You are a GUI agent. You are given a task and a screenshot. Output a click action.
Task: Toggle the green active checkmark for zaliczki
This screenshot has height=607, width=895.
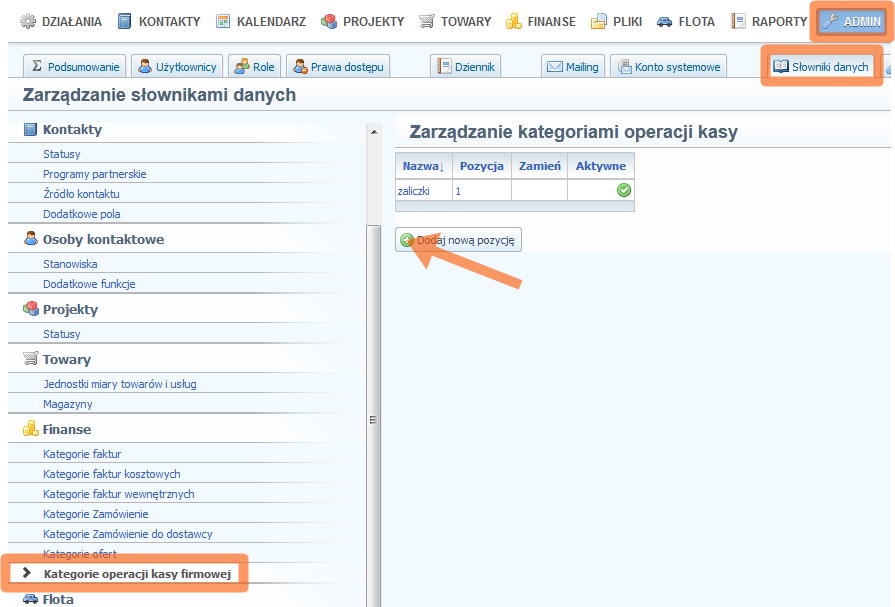[x=624, y=190]
